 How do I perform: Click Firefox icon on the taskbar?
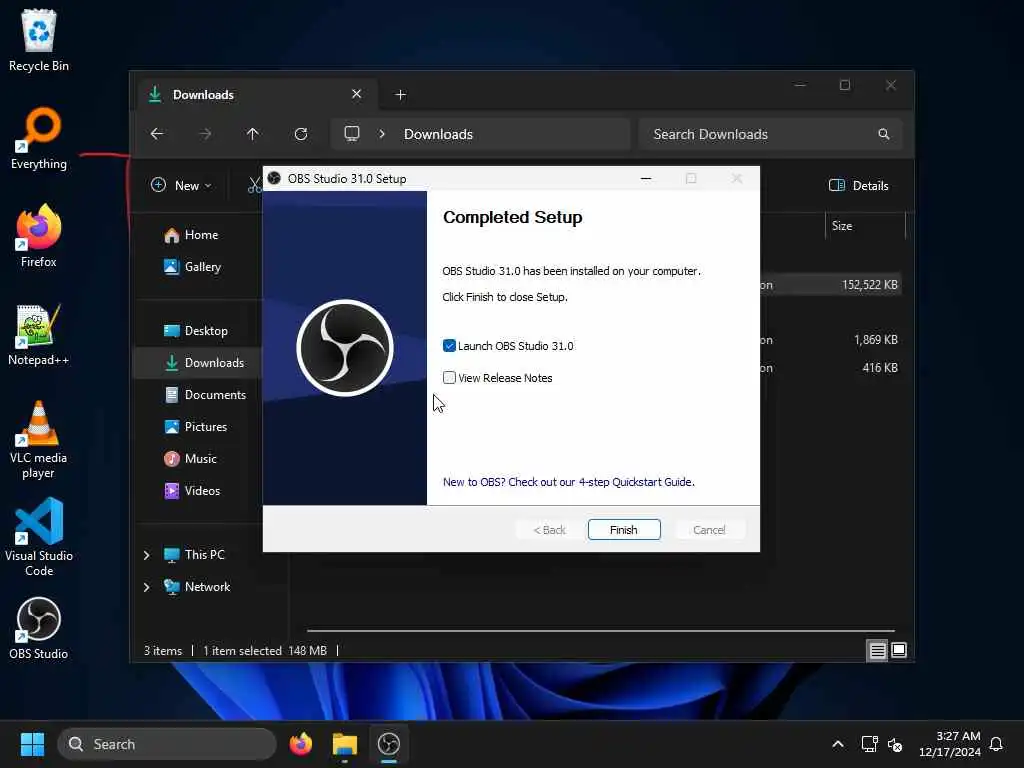point(301,744)
